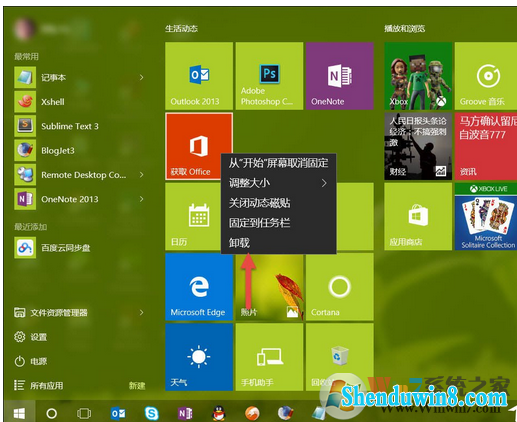Launch Adobe Photoshop tile
The width and height of the screenshot is (517, 422).
click(x=269, y=76)
